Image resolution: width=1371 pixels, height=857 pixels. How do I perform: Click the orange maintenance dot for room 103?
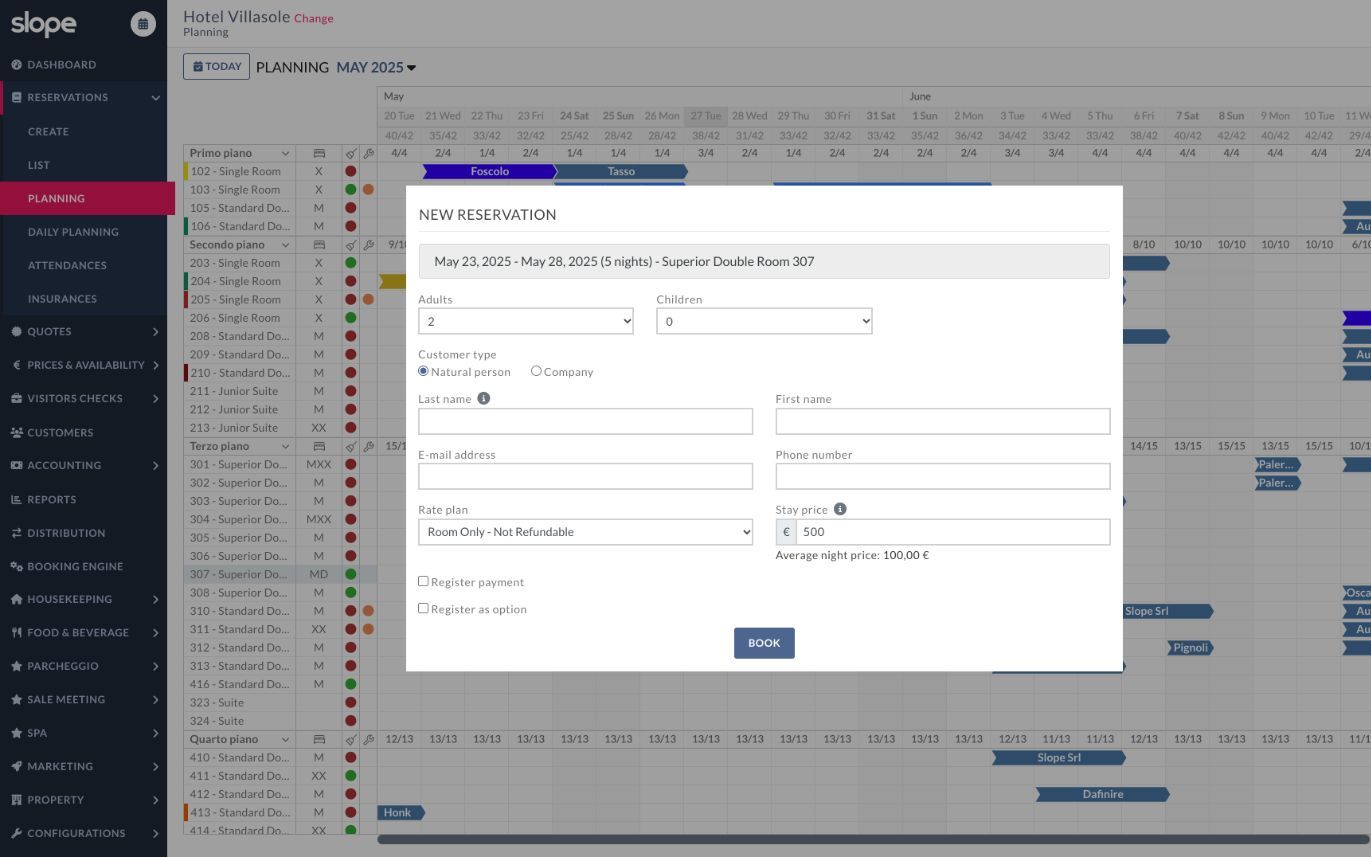(368, 190)
